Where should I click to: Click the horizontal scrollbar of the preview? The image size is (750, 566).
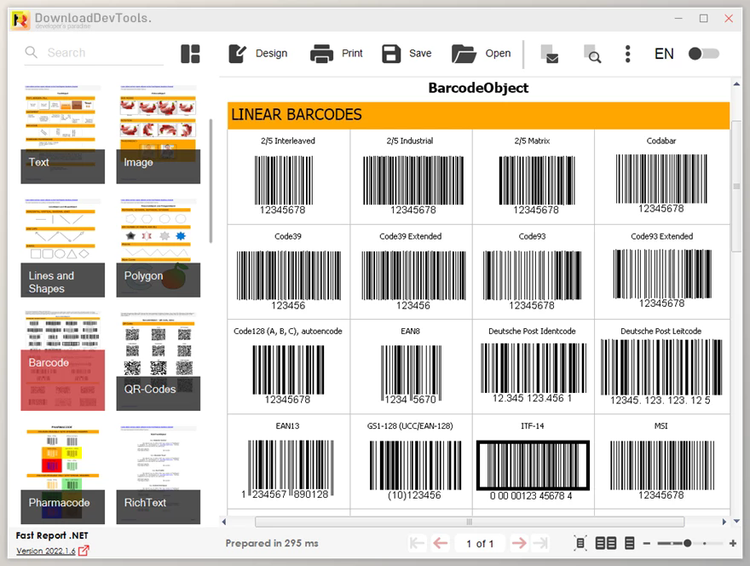pos(469,522)
